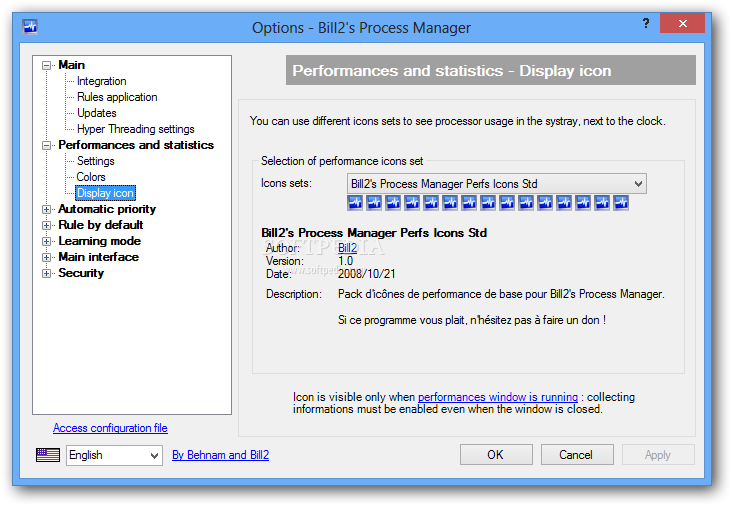Viewport: 732px width, 506px height.
Task: Expand the Security tree node
Action: coord(46,274)
